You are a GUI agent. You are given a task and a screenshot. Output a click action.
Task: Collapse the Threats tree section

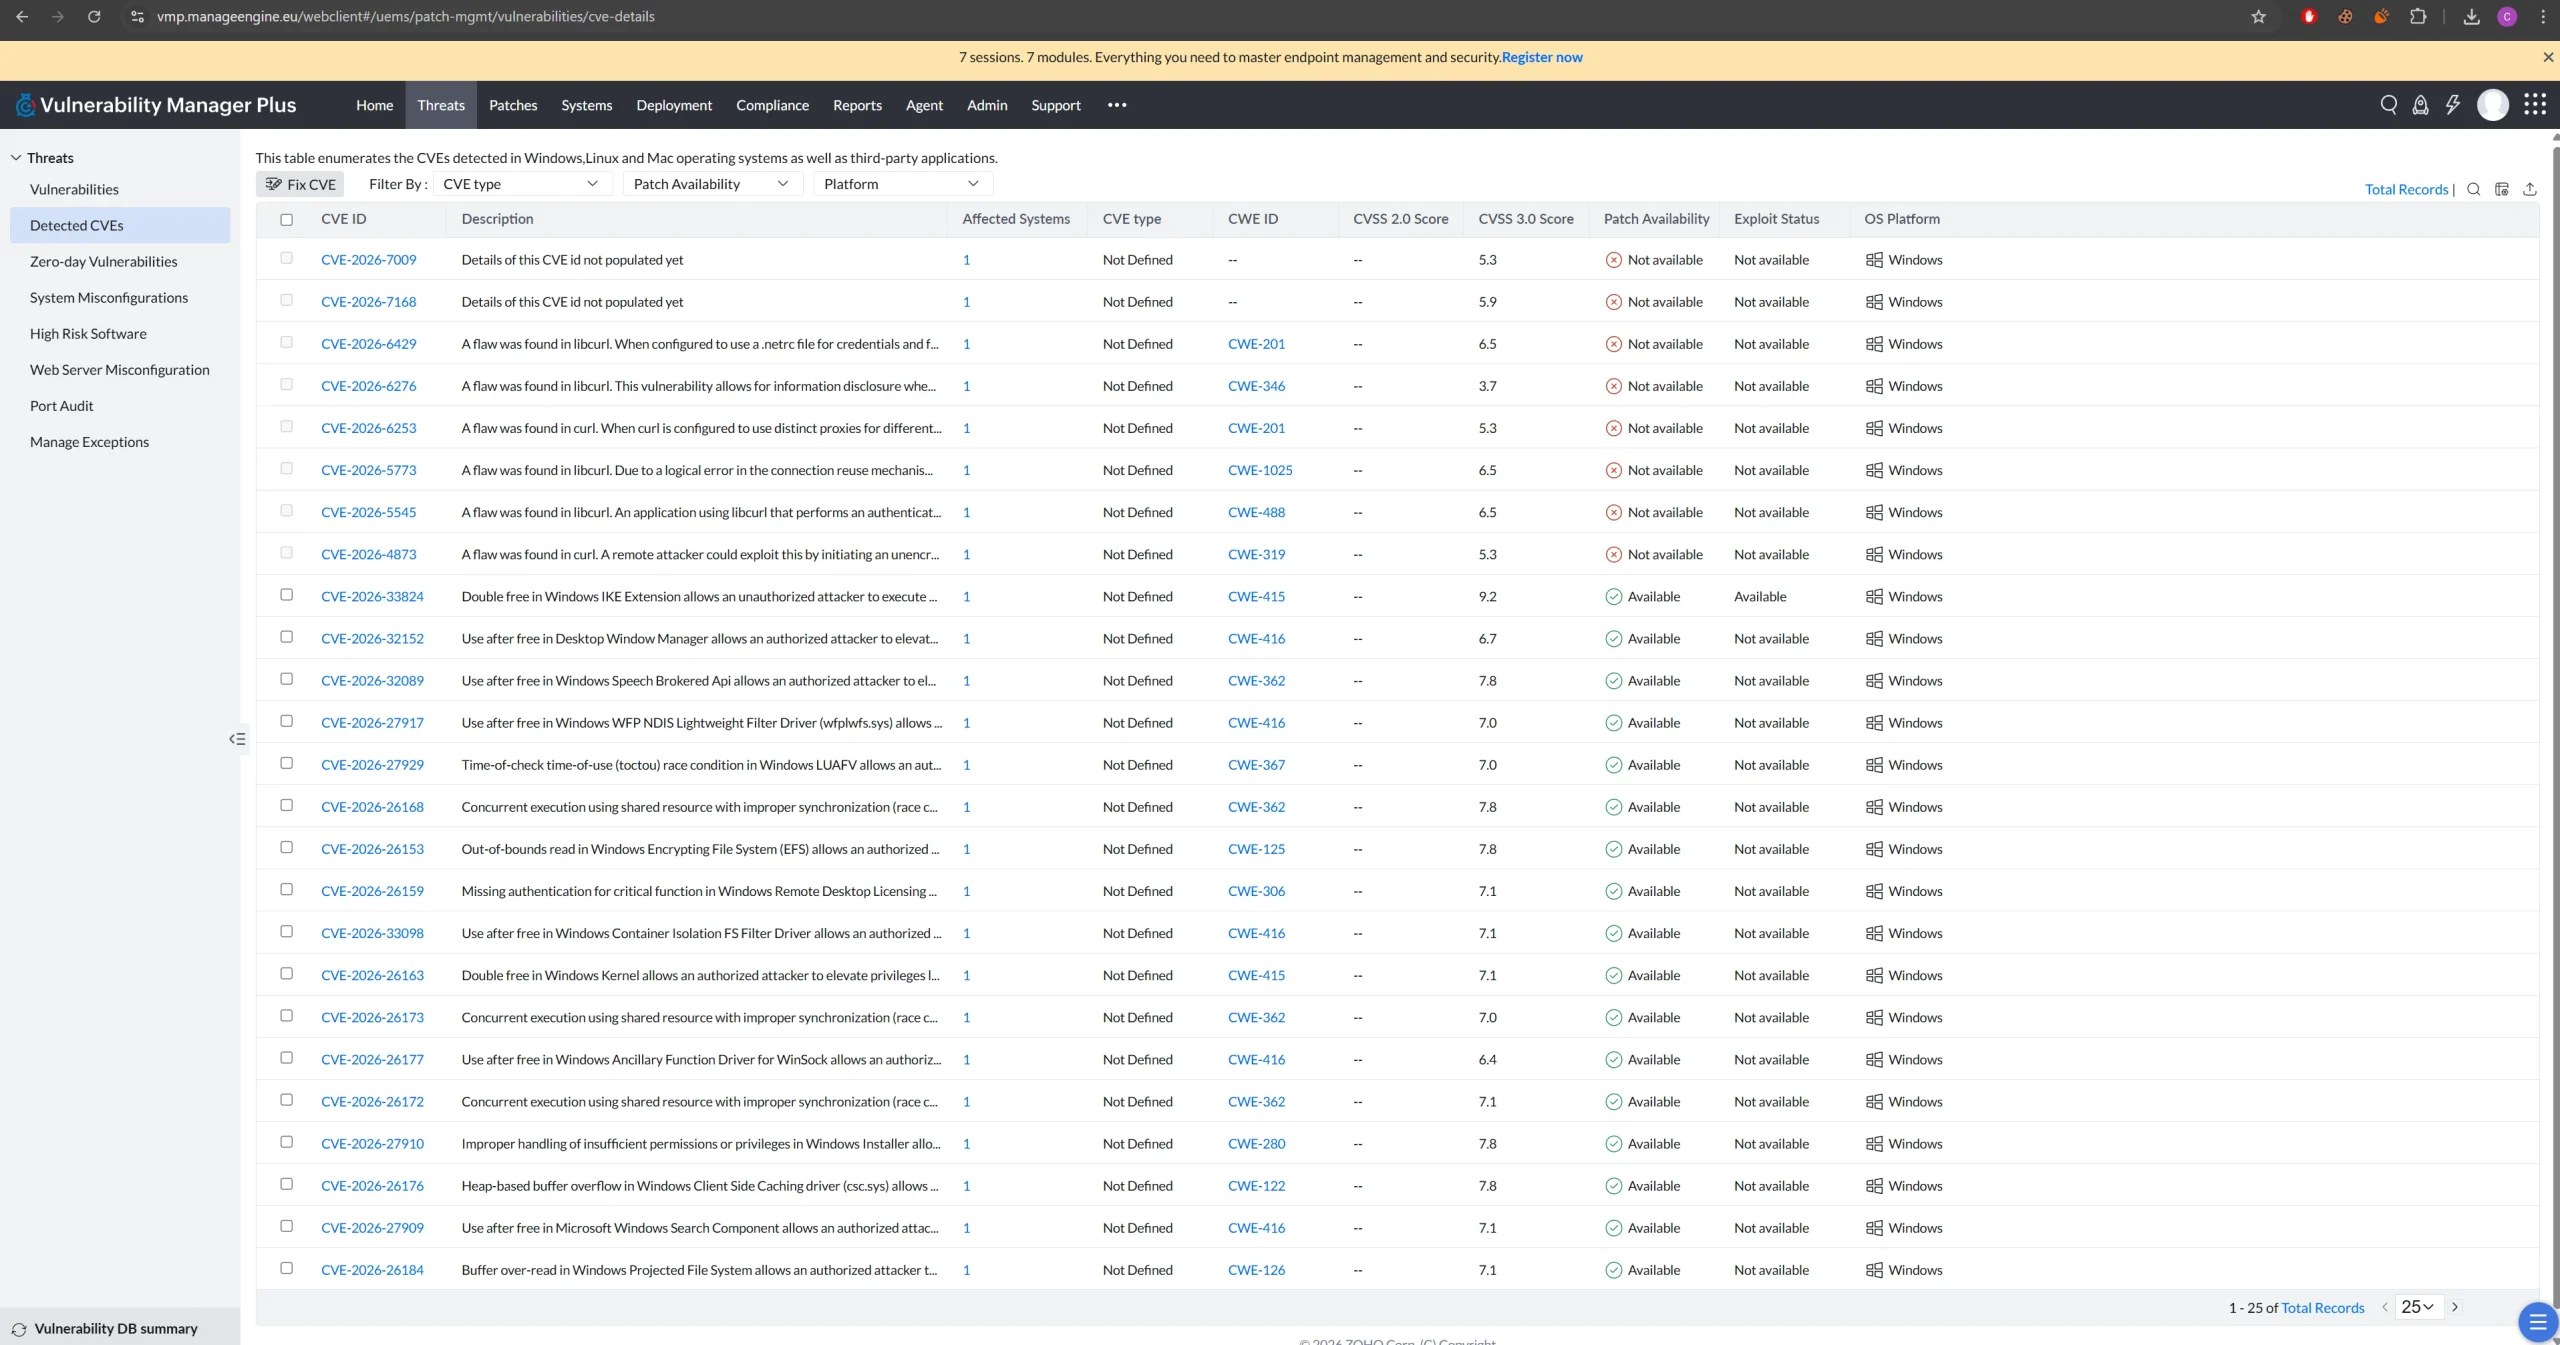[x=16, y=158]
